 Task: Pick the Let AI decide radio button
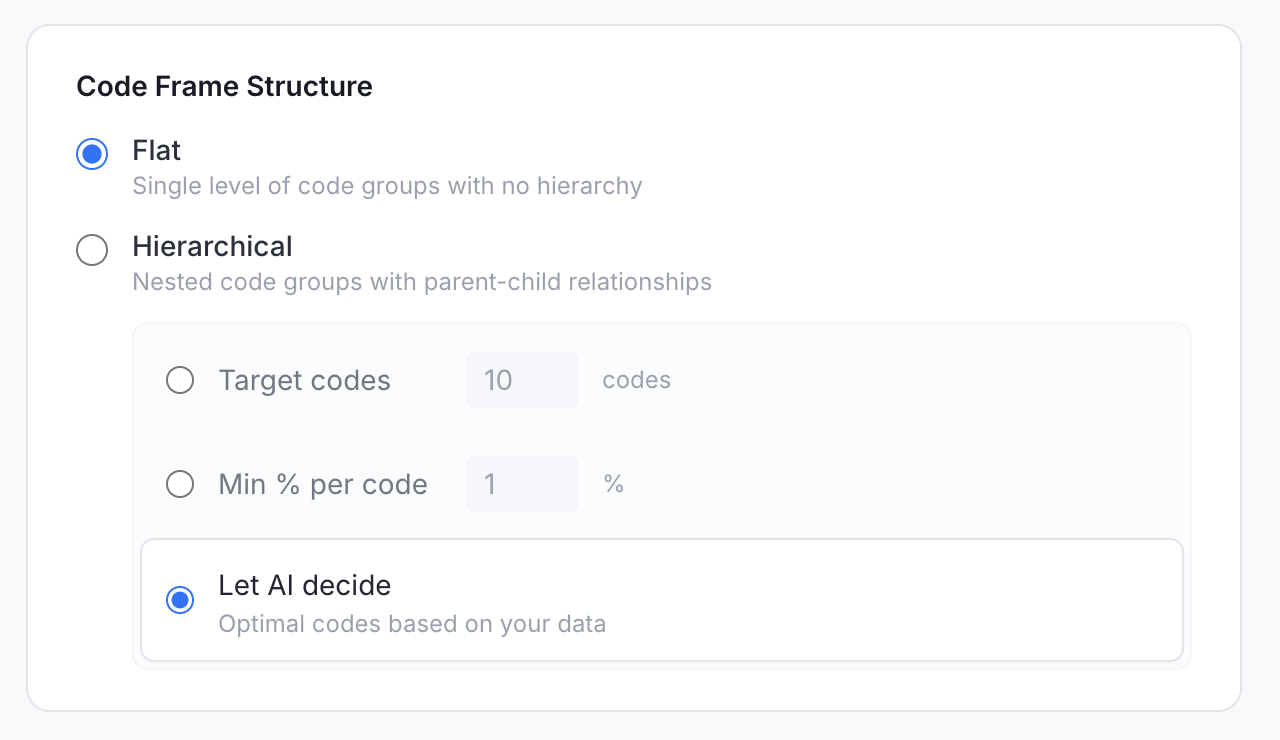coord(180,600)
